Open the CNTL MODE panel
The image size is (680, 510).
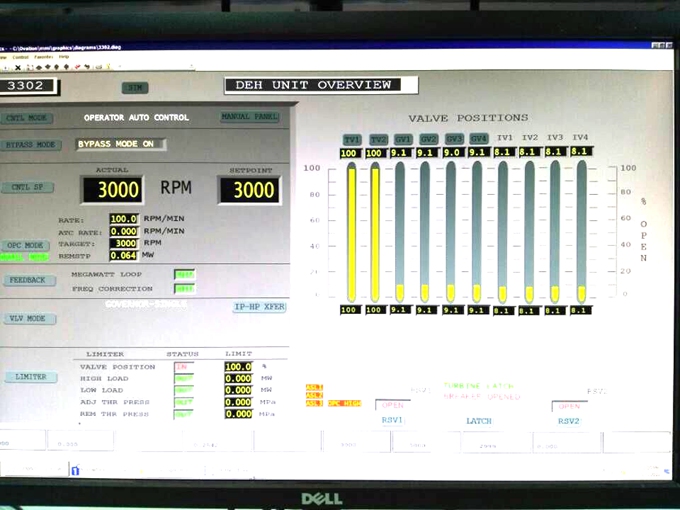pos(27,117)
